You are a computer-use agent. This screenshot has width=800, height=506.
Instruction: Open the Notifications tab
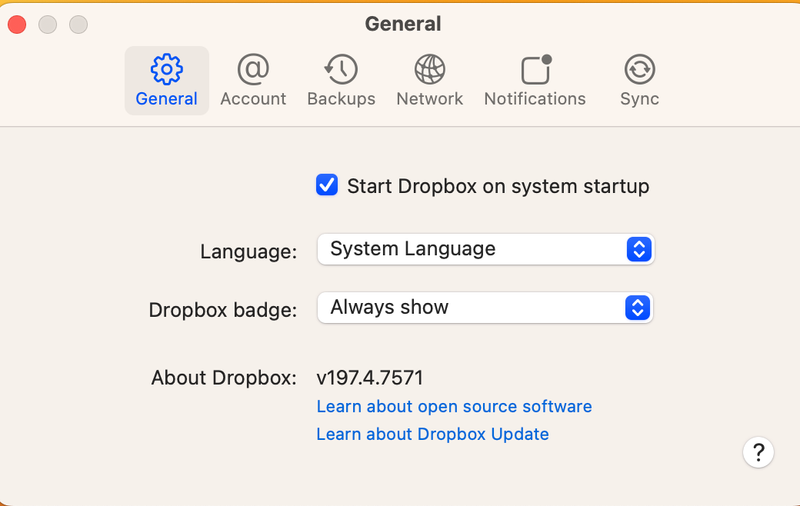click(x=535, y=81)
